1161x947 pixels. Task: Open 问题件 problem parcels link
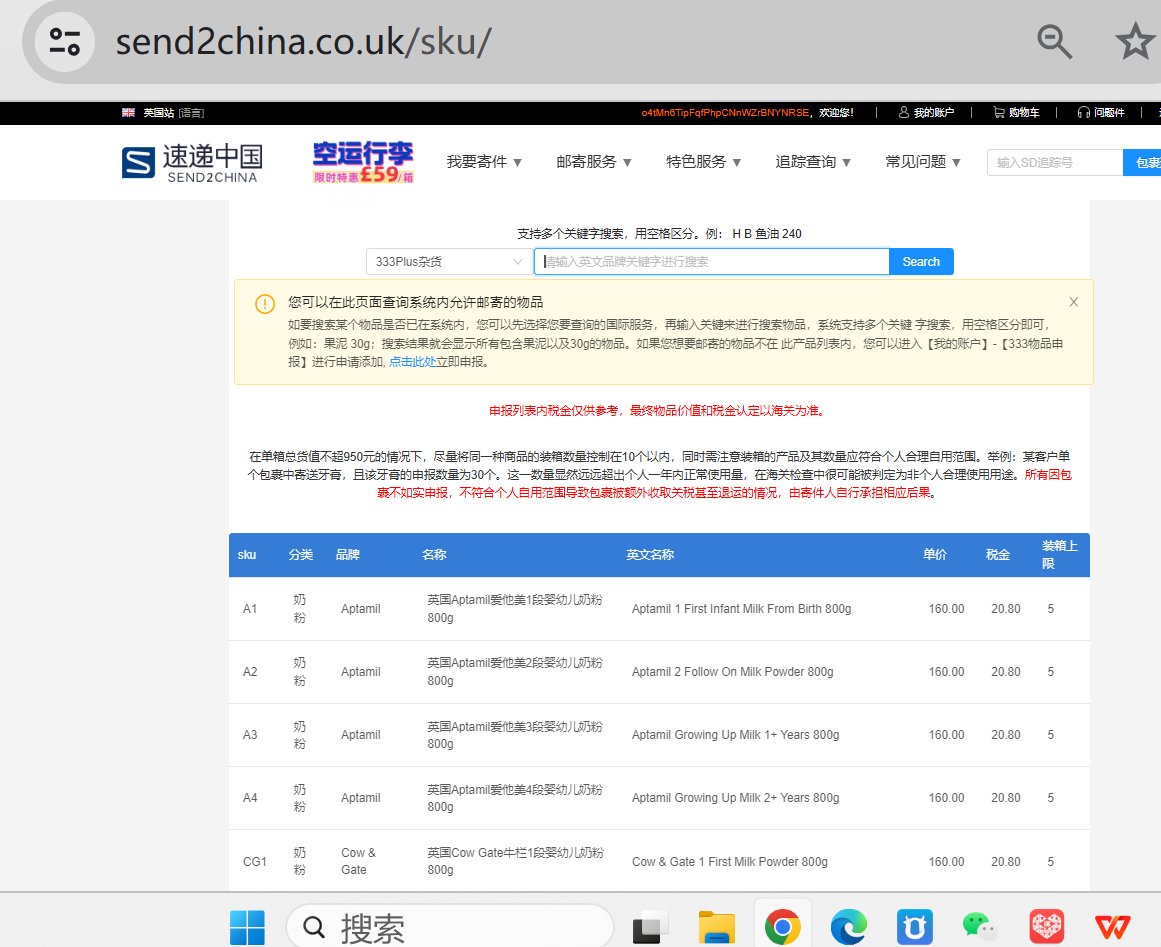coord(1101,113)
